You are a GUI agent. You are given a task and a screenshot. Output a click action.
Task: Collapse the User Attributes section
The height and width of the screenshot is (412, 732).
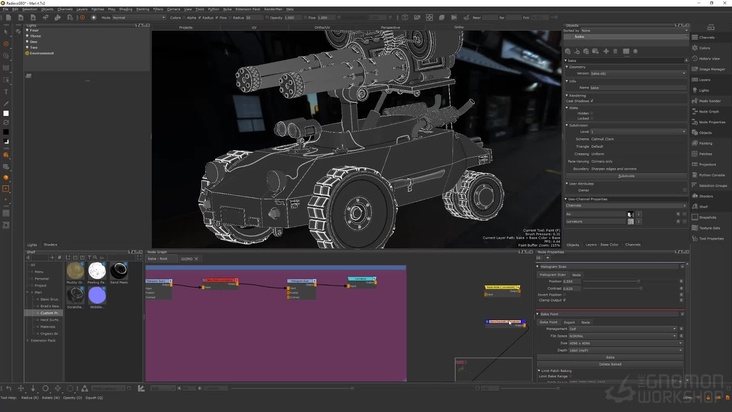pos(568,183)
